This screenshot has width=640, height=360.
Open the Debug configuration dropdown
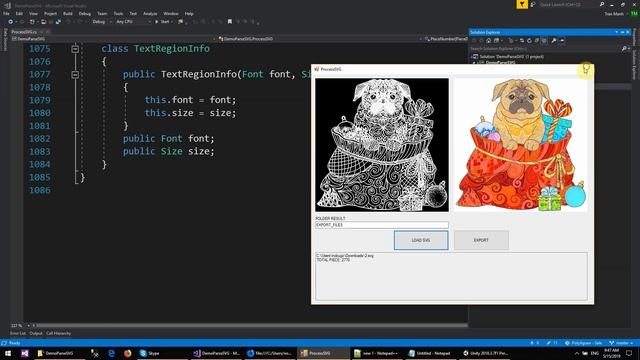pyautogui.click(x=101, y=22)
